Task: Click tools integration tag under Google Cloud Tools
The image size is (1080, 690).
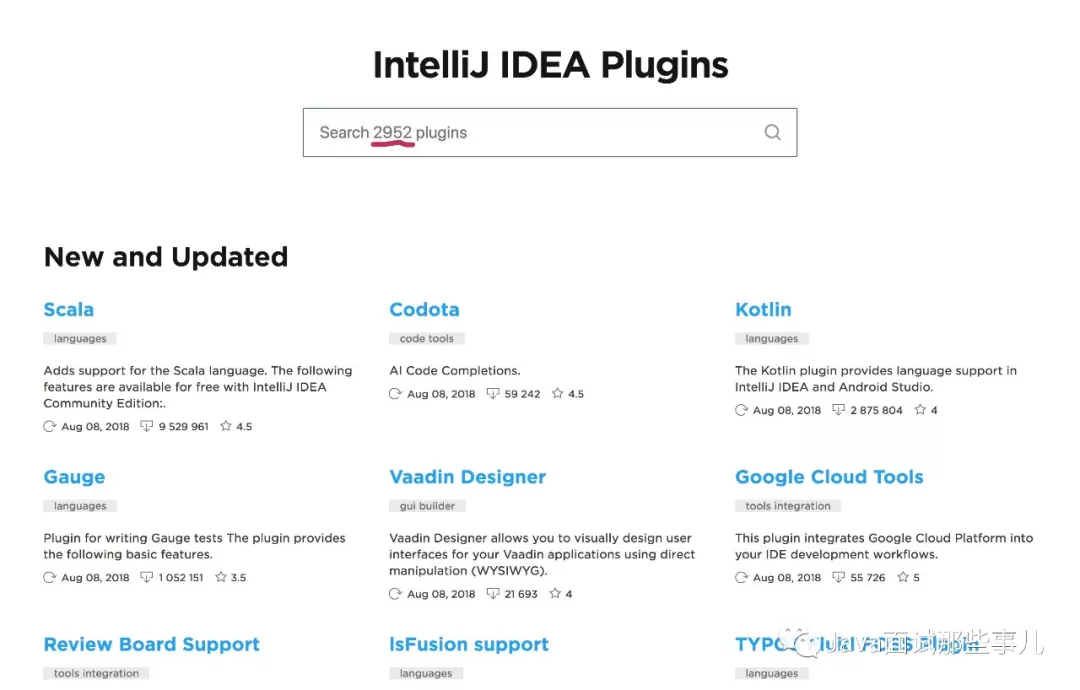Action: tap(788, 506)
